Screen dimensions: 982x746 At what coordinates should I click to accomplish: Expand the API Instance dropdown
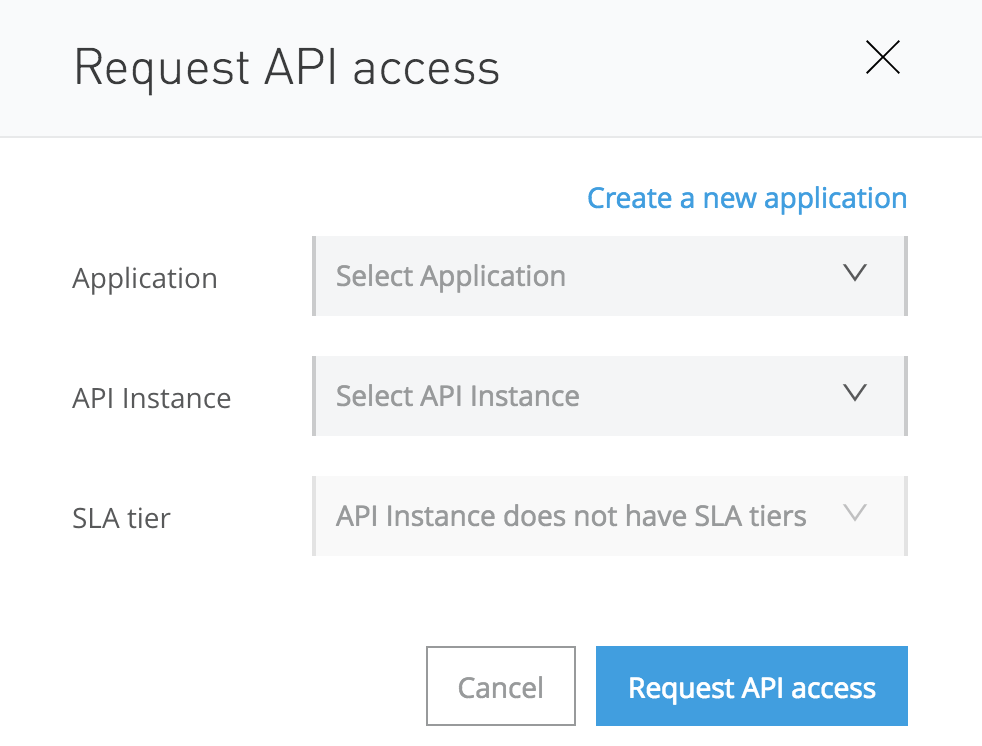coord(609,396)
